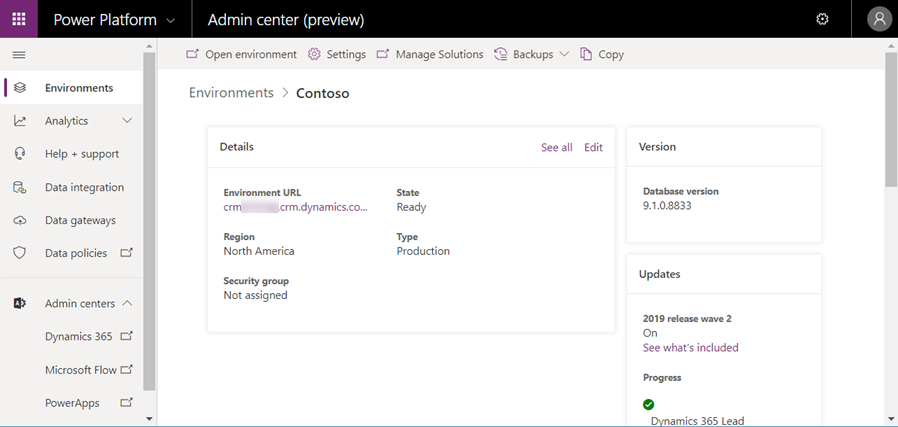Open the user account avatar
898x427 pixels.
(x=879, y=19)
